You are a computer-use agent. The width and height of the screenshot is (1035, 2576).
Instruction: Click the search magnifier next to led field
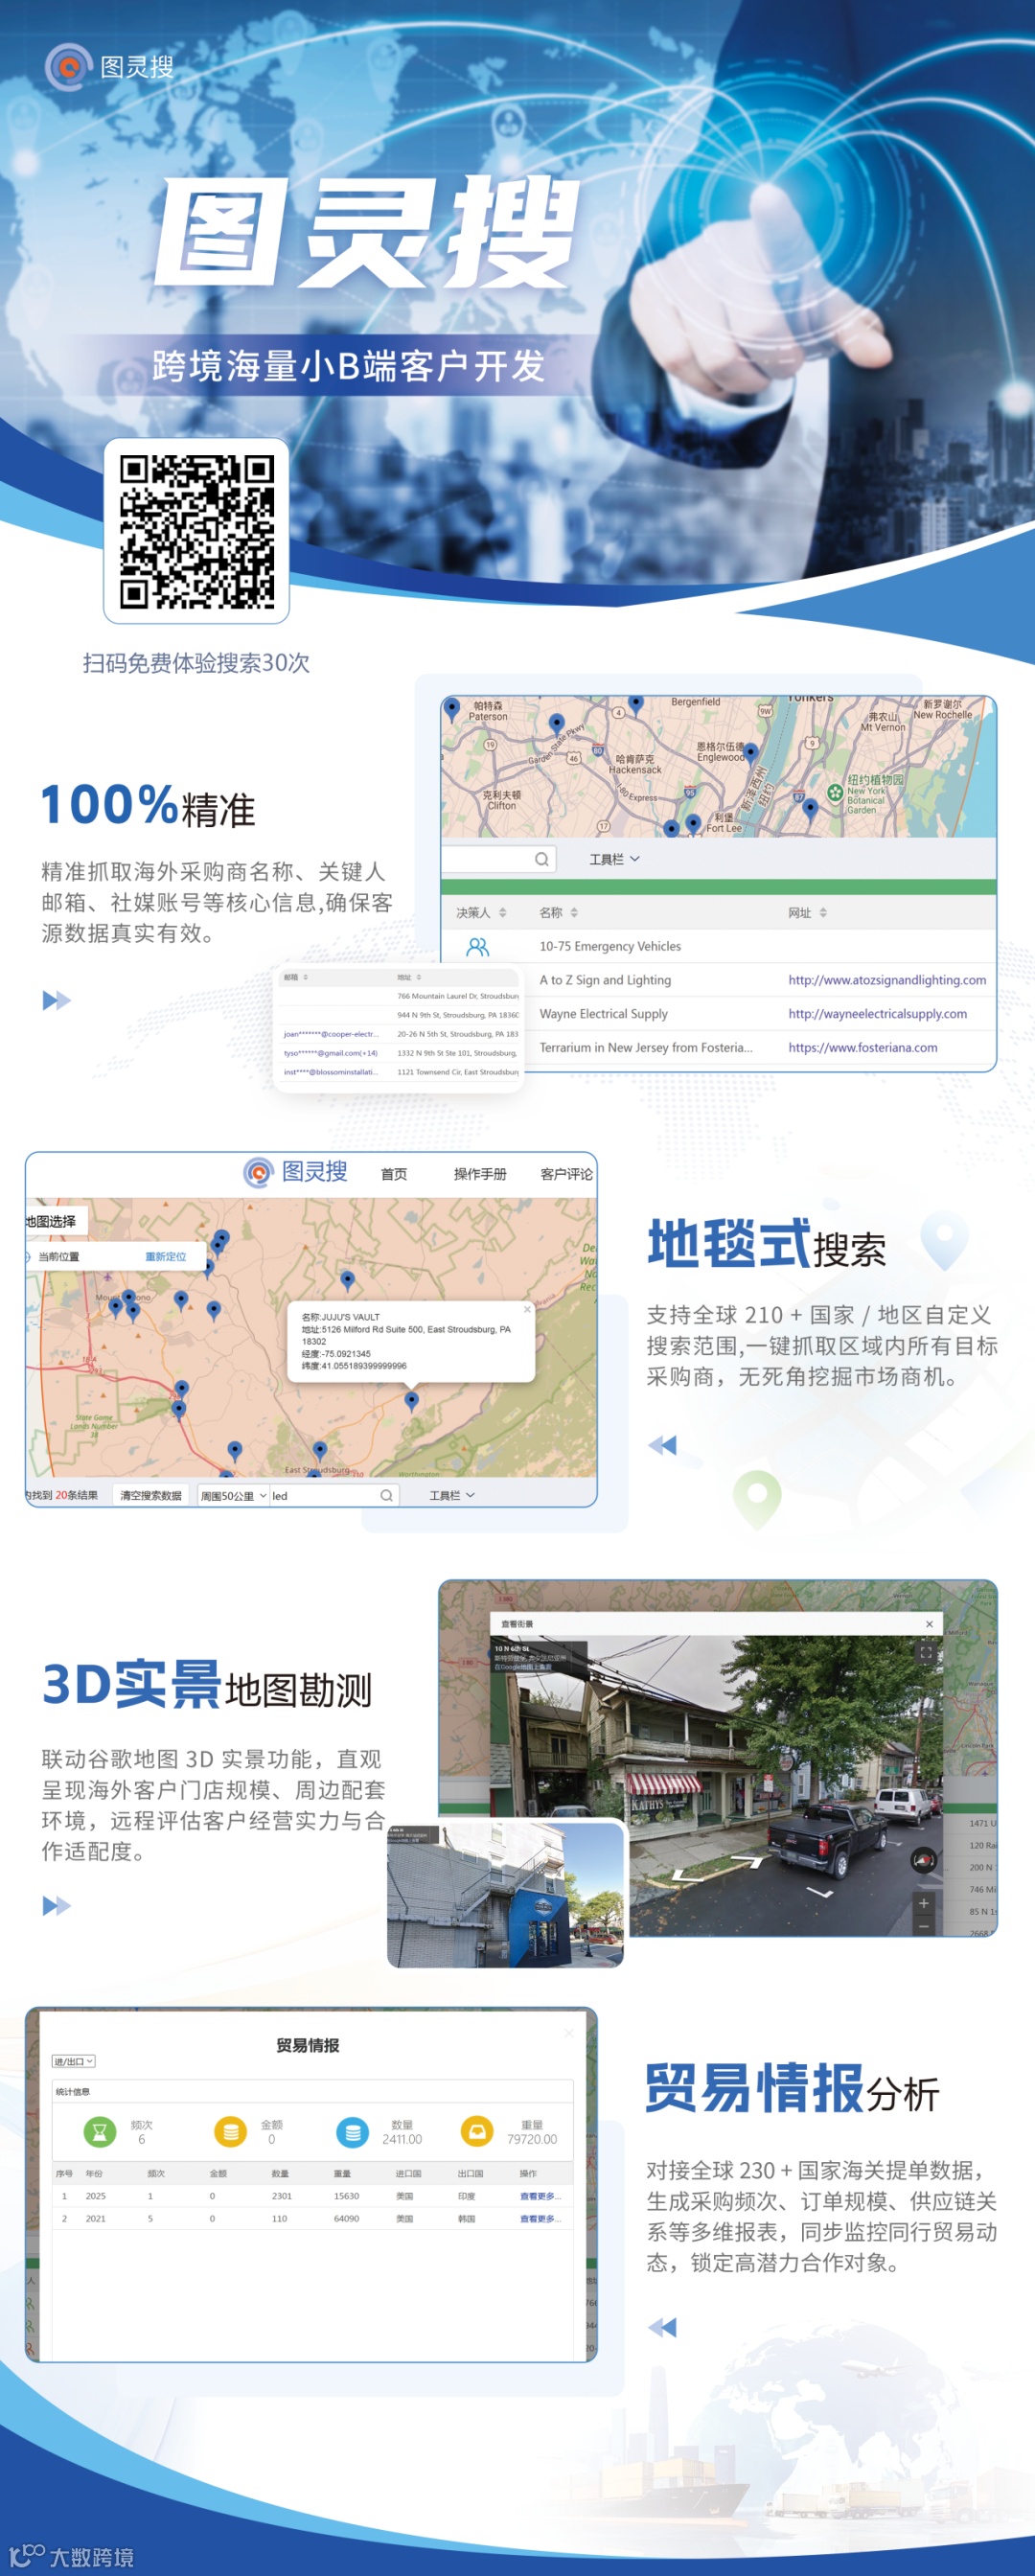(386, 1496)
